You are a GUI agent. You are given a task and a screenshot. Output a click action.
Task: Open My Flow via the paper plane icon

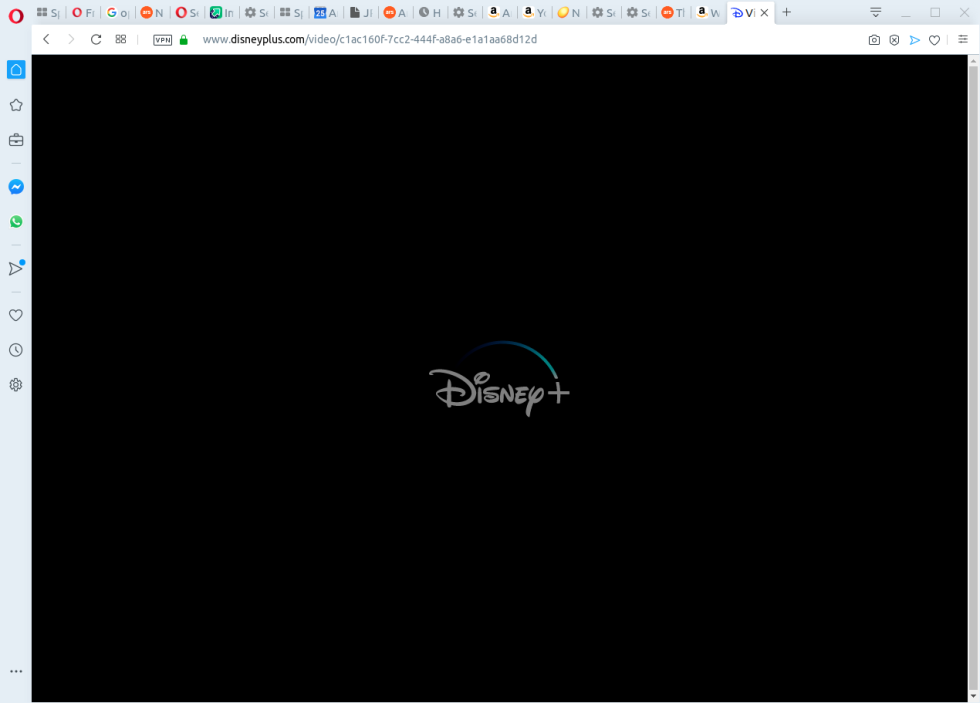pos(915,40)
